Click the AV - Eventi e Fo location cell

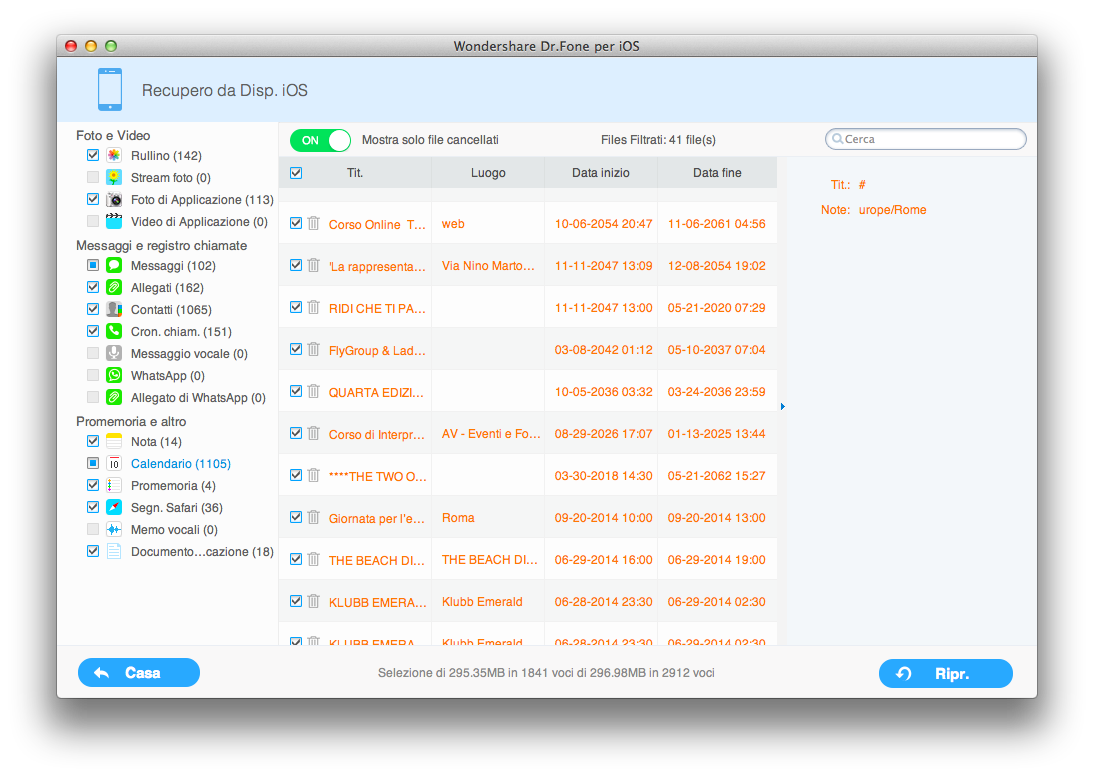[x=491, y=434]
